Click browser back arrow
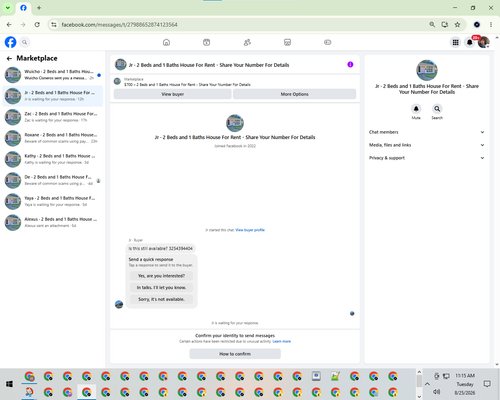500x400 pixels. pyautogui.click(x=9, y=25)
